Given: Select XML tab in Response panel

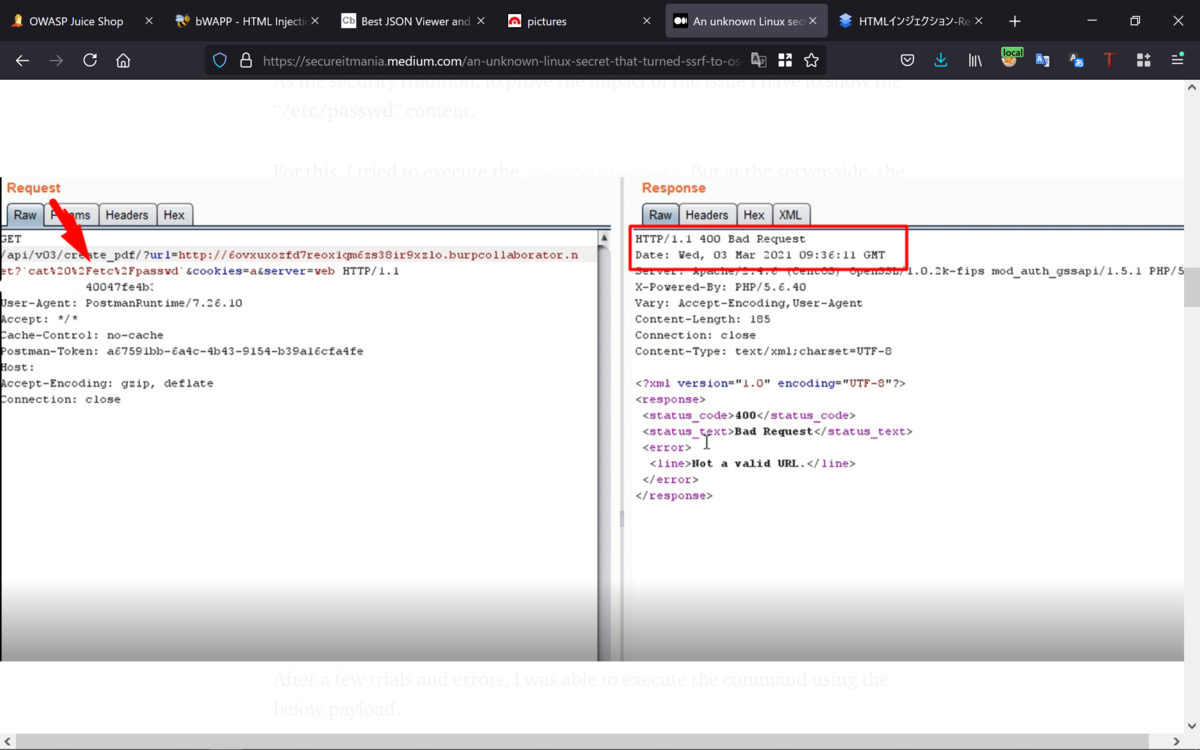Looking at the screenshot, I should click(790, 215).
